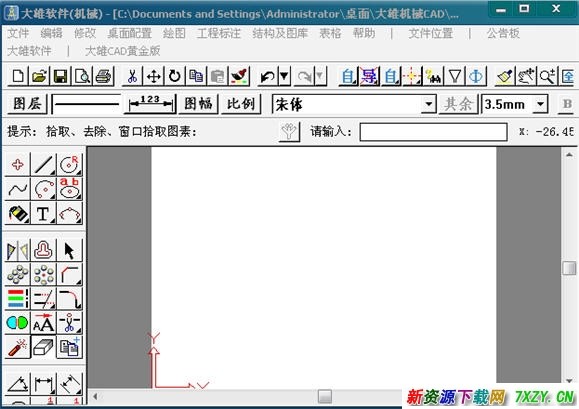
Task: Click the Copy icon in toolbar
Action: coord(196,76)
